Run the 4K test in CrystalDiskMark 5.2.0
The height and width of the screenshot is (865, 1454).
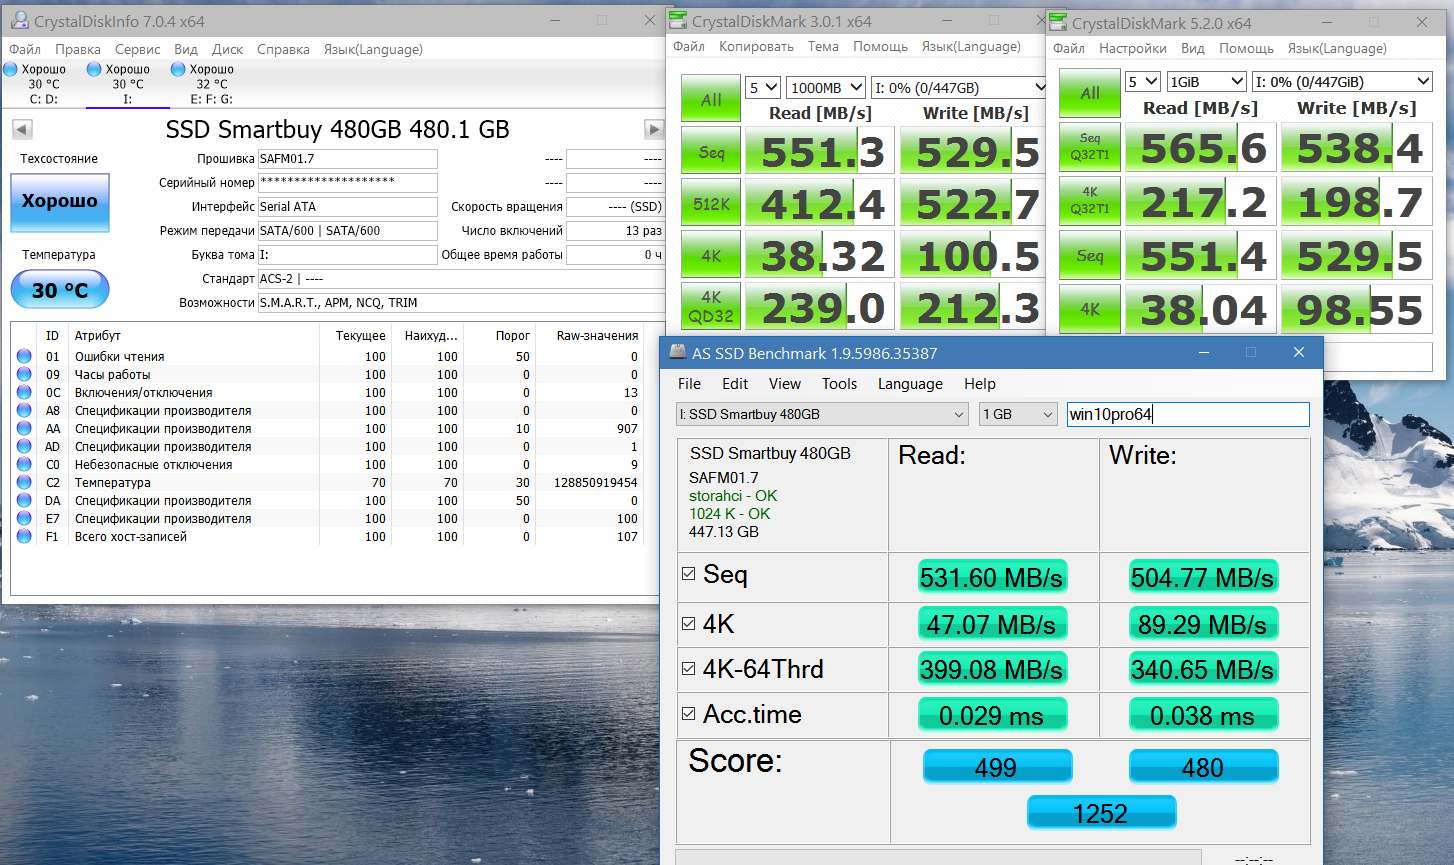pos(1090,309)
